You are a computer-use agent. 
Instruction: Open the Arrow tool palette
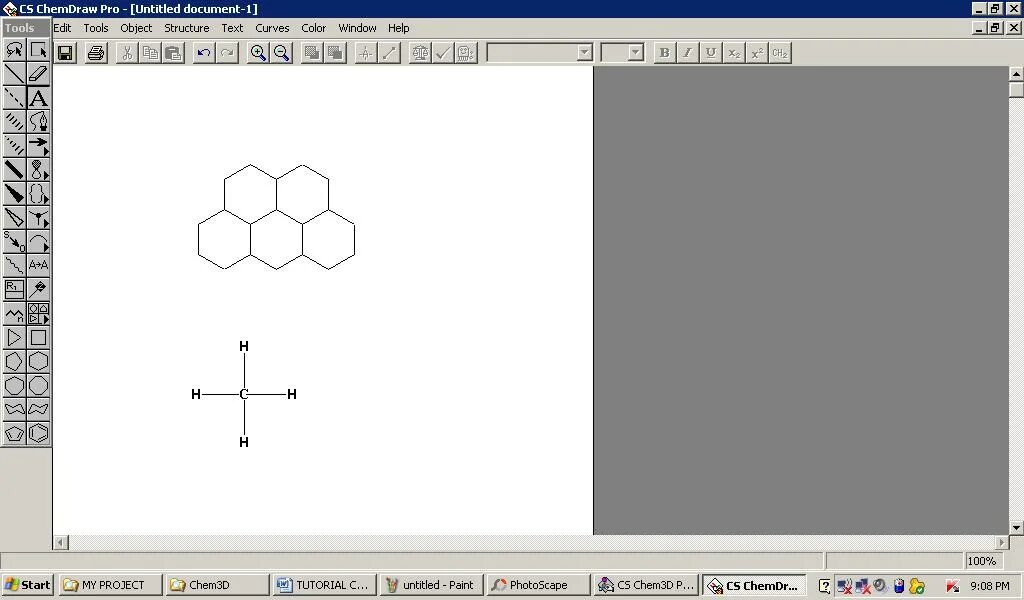39,146
